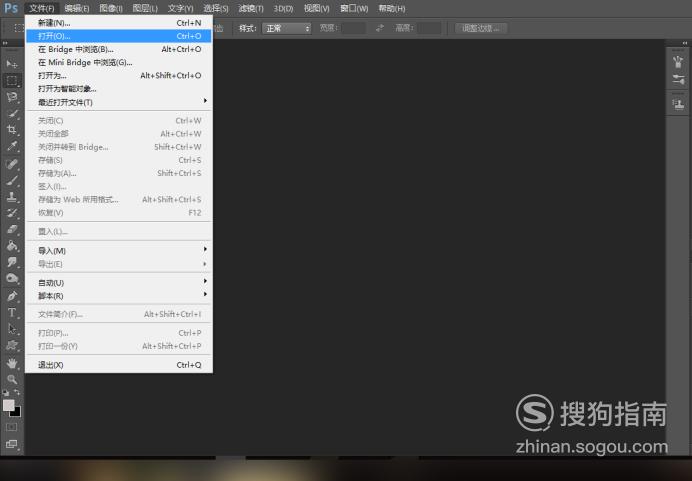
Task: Choose 在 Mini Bridge 中浏览(G)...
Action: click(x=119, y=63)
